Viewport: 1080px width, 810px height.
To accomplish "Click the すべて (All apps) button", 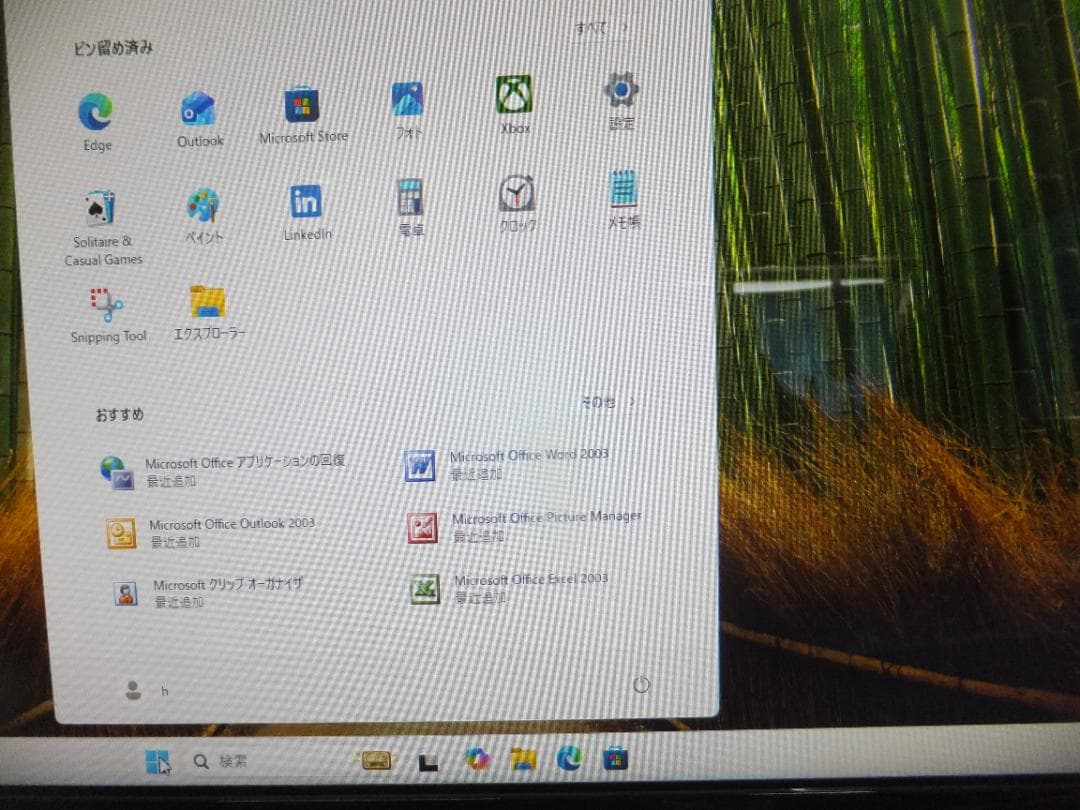I will point(601,28).
